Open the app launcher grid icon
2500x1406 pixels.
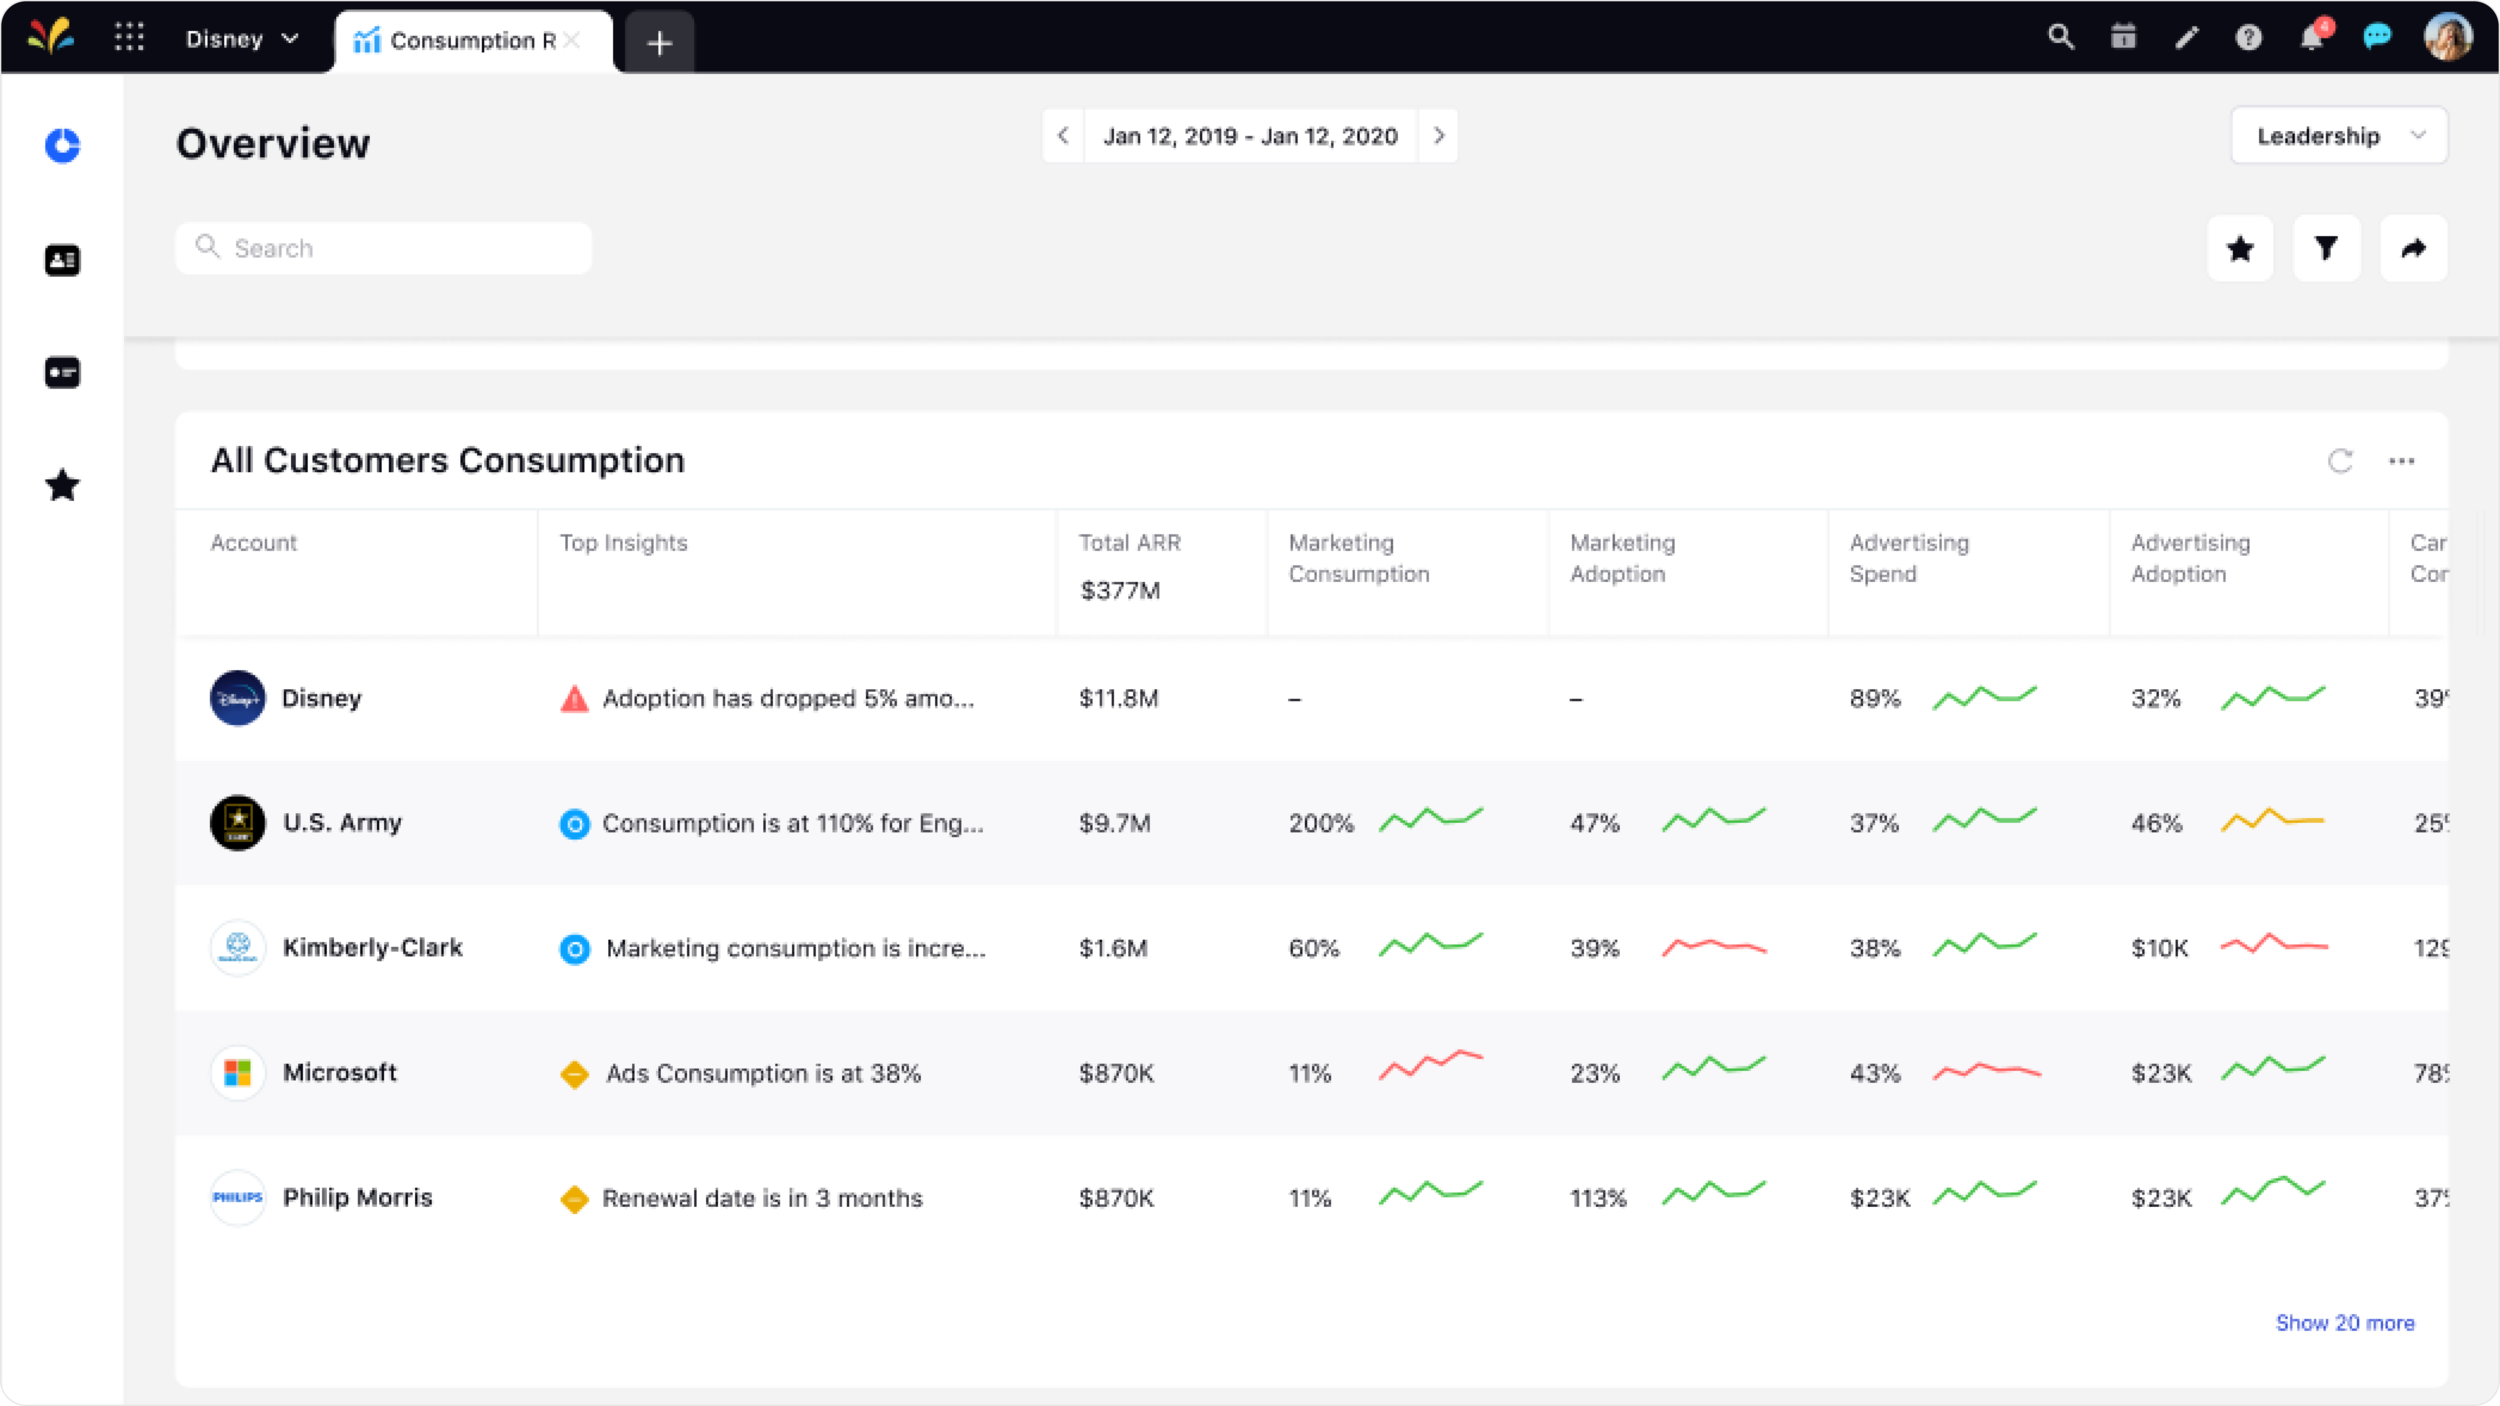click(x=129, y=38)
